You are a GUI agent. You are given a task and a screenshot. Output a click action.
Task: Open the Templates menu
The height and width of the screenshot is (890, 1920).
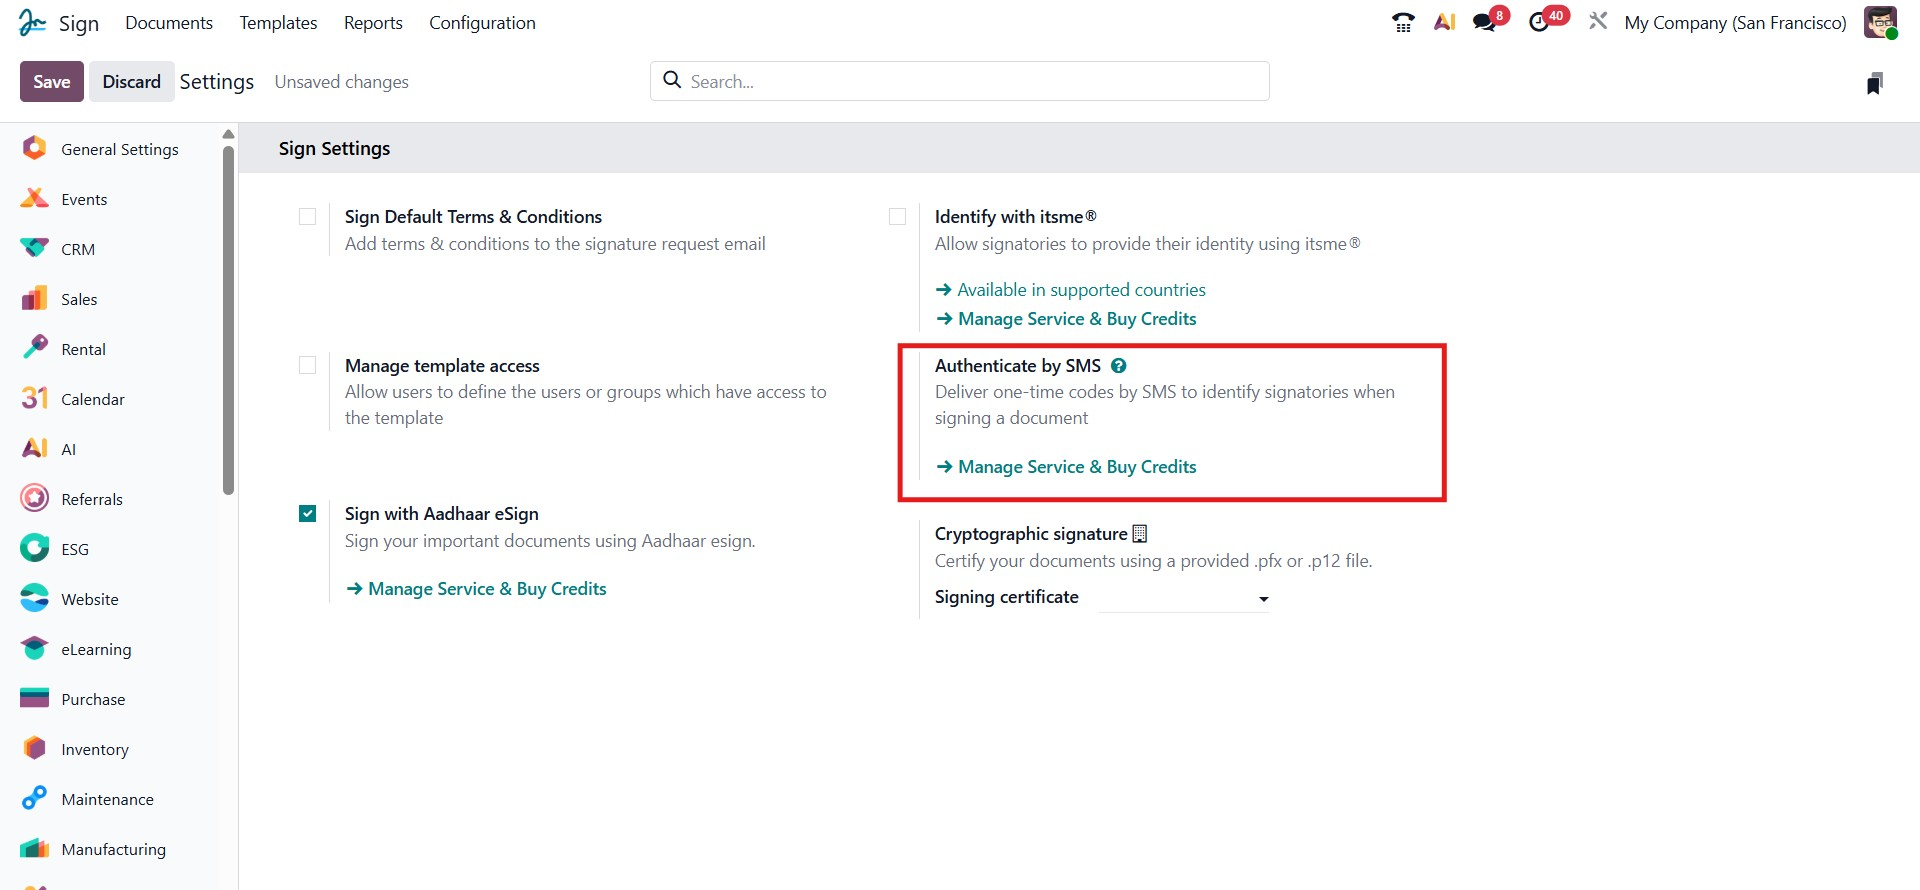pyautogui.click(x=278, y=23)
